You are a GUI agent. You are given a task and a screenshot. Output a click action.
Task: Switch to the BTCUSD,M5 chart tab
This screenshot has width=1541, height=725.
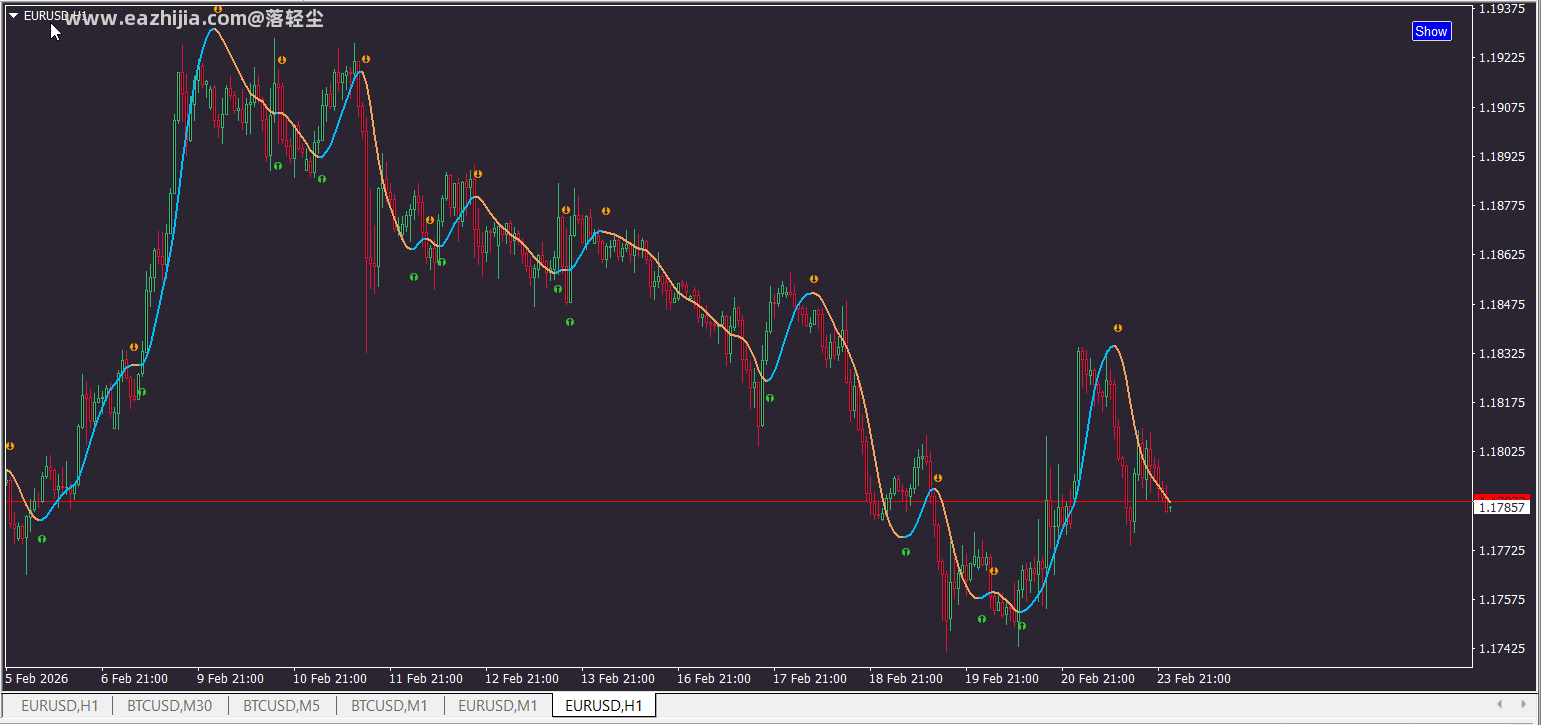click(282, 706)
